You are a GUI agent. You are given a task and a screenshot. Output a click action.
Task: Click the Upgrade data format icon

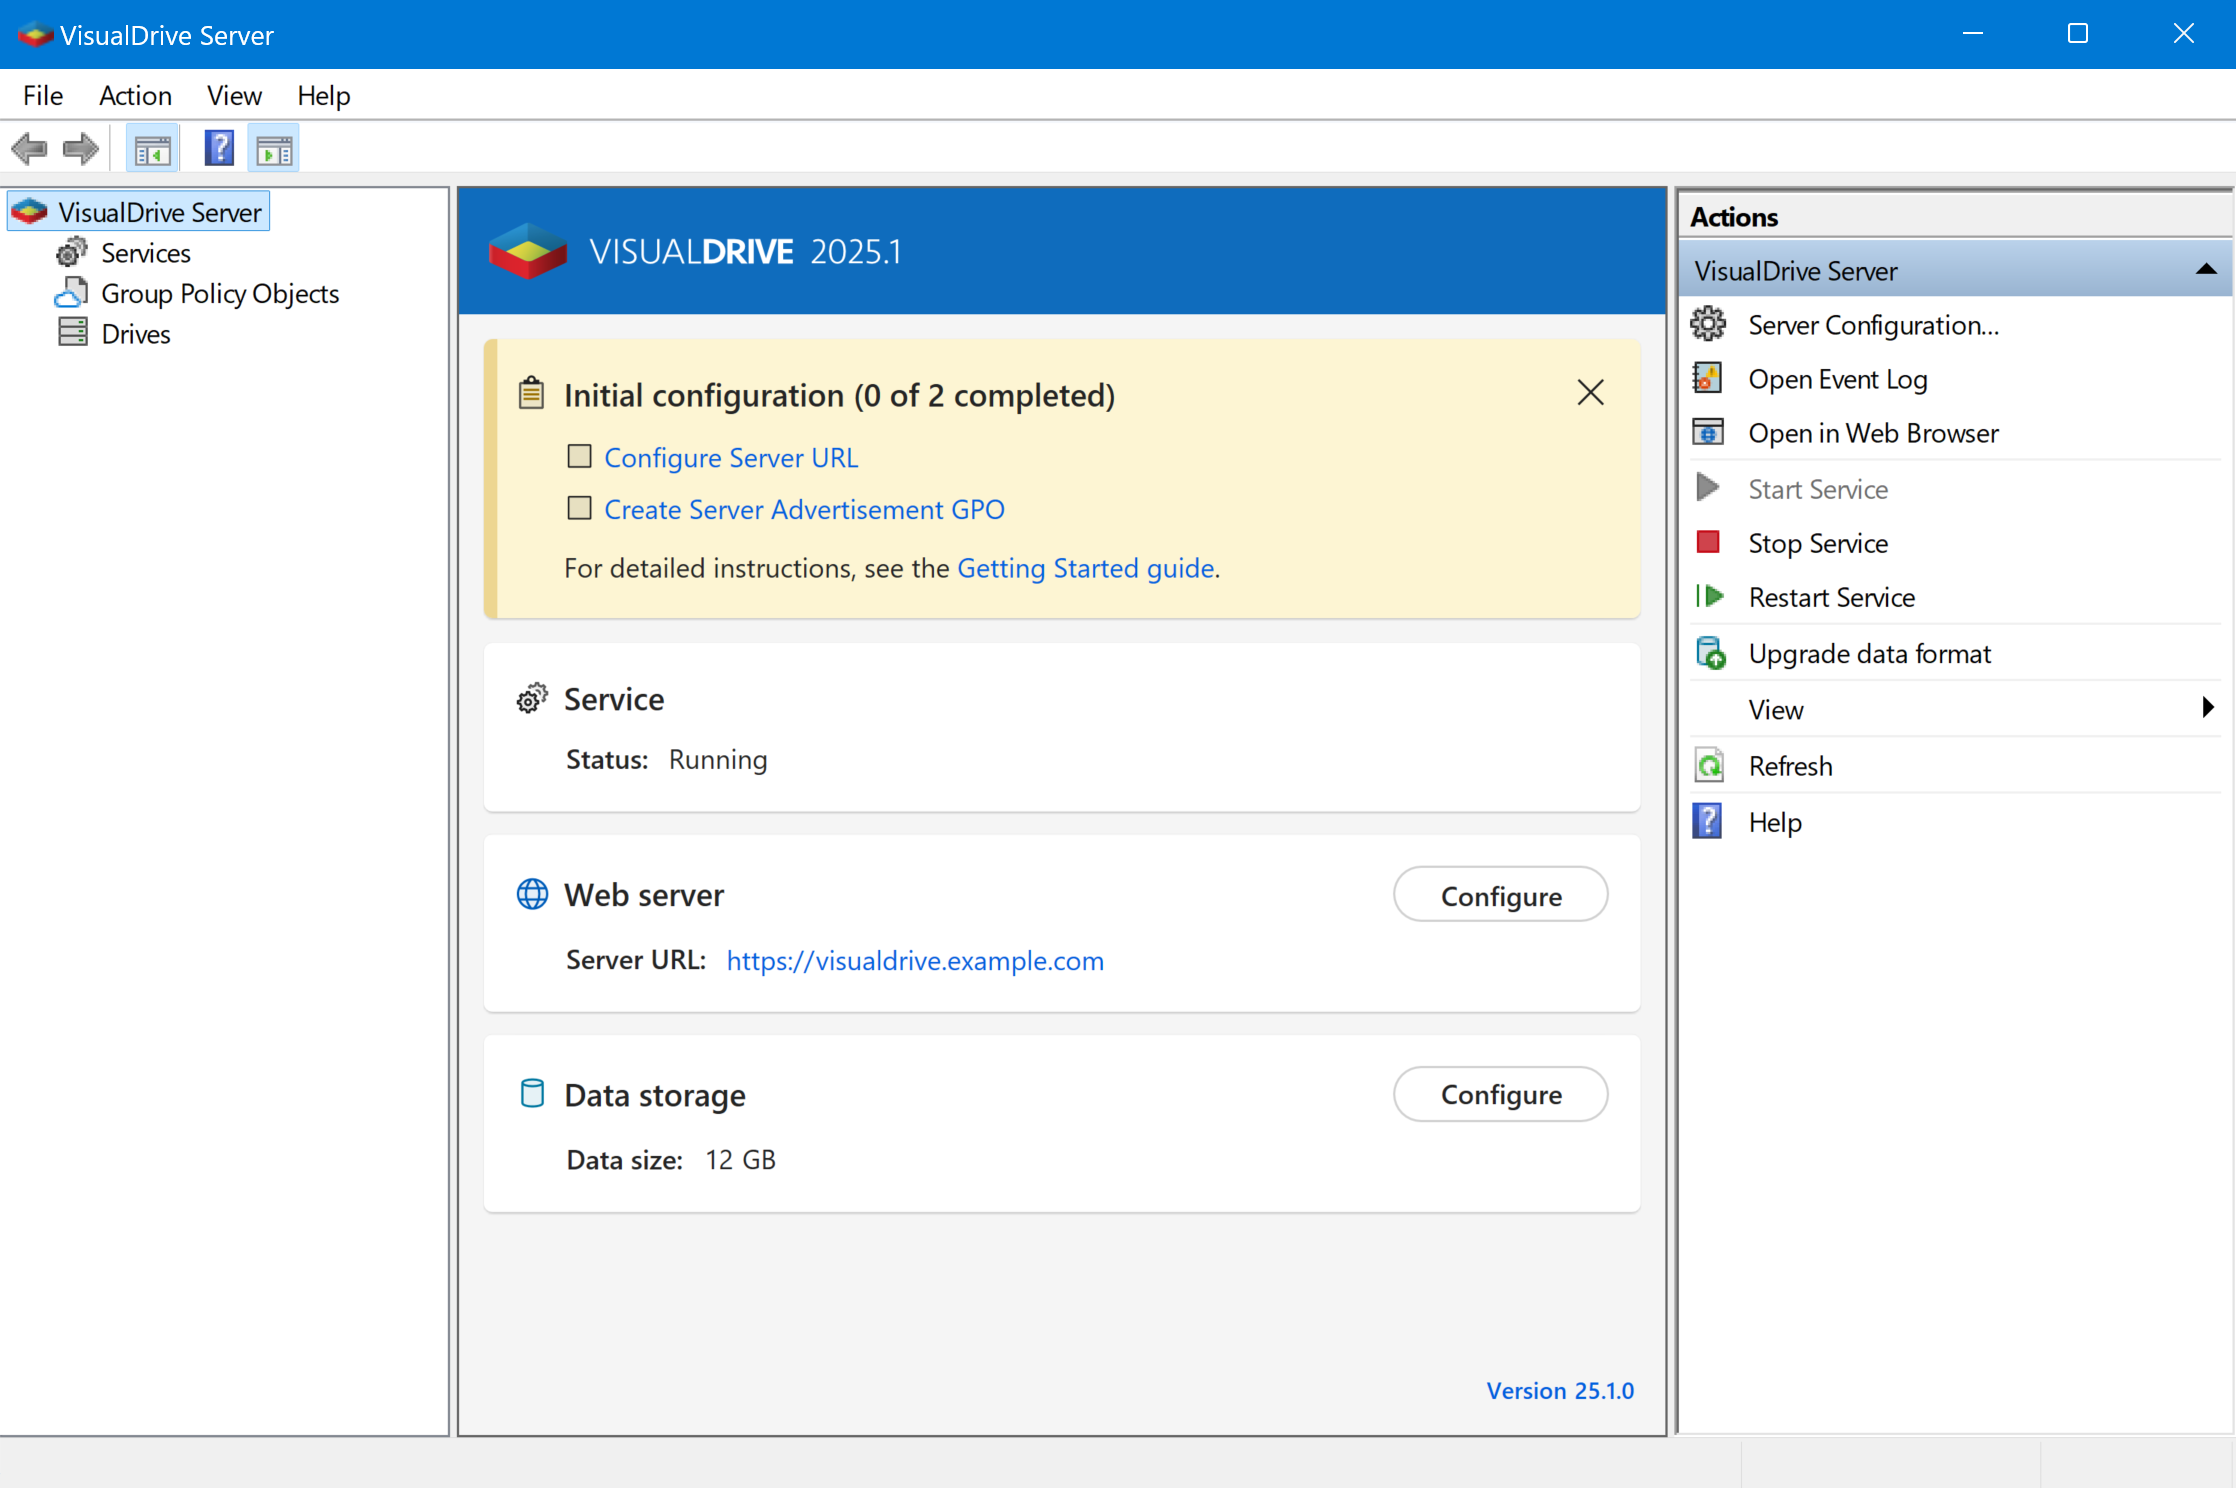1708,651
